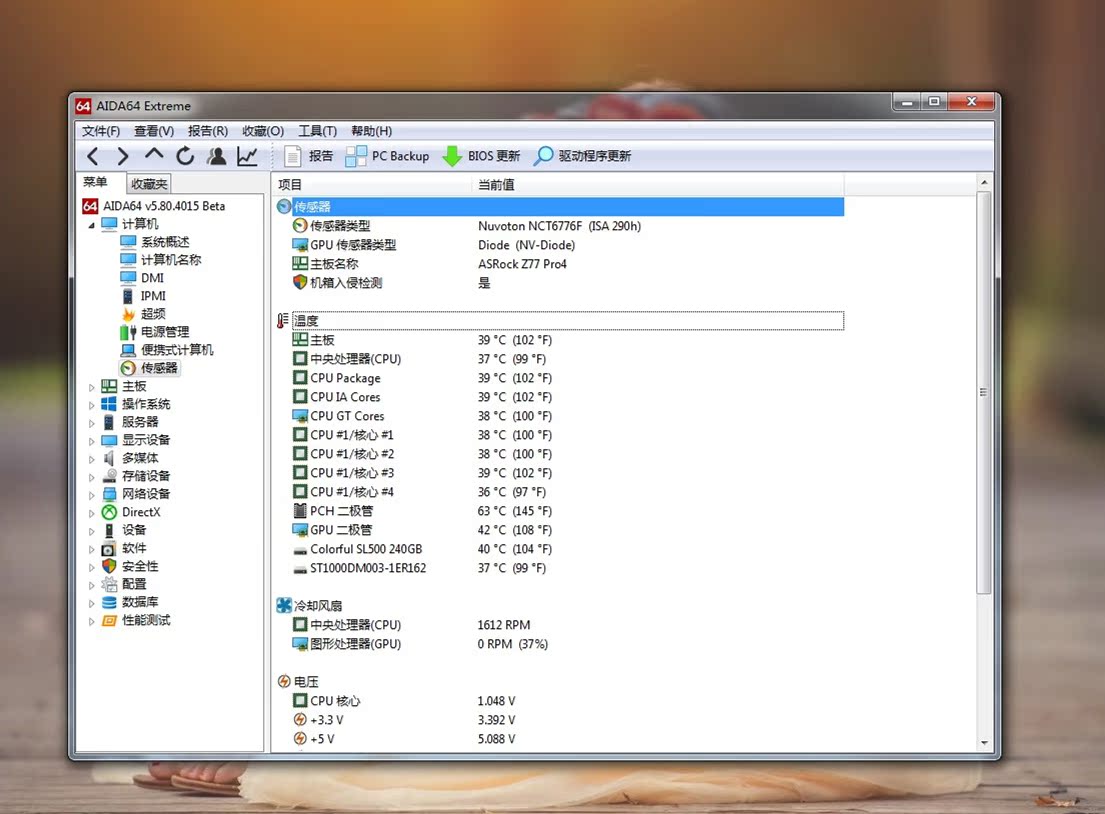
Task: Open the 工具(T) menu
Action: click(x=317, y=131)
